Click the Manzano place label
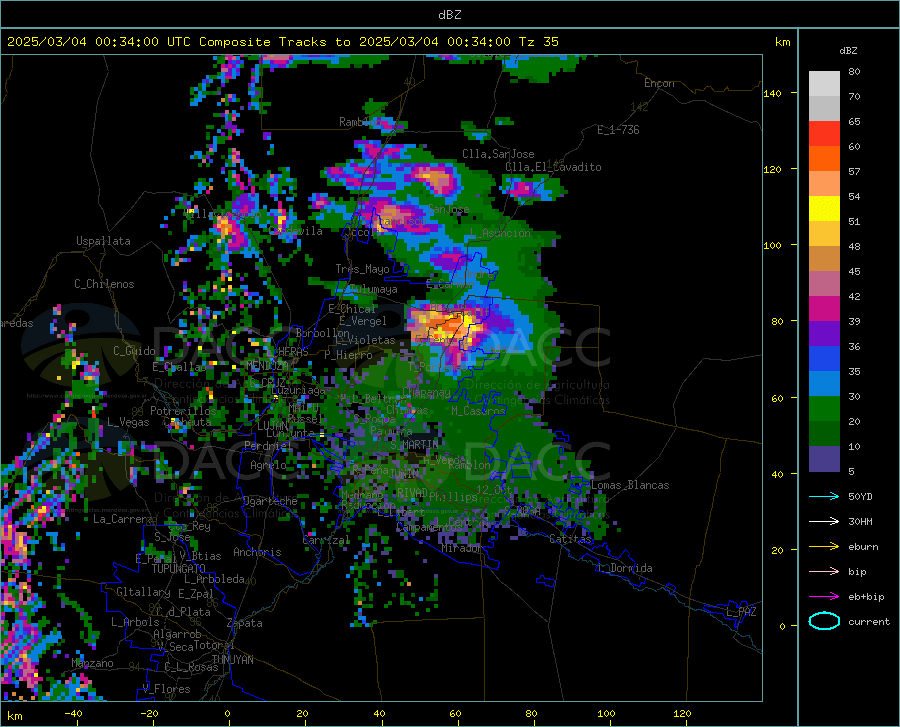The image size is (900, 727). (92, 663)
